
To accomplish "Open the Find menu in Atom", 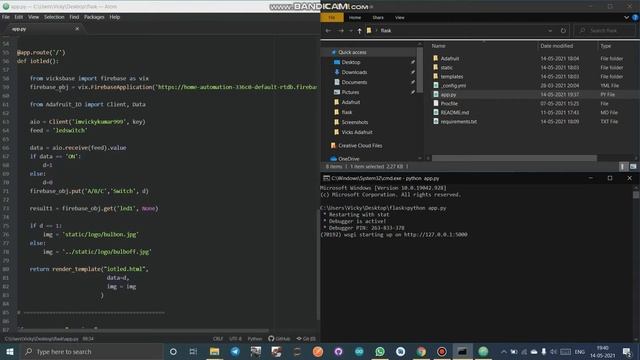I will pos(74,17).
